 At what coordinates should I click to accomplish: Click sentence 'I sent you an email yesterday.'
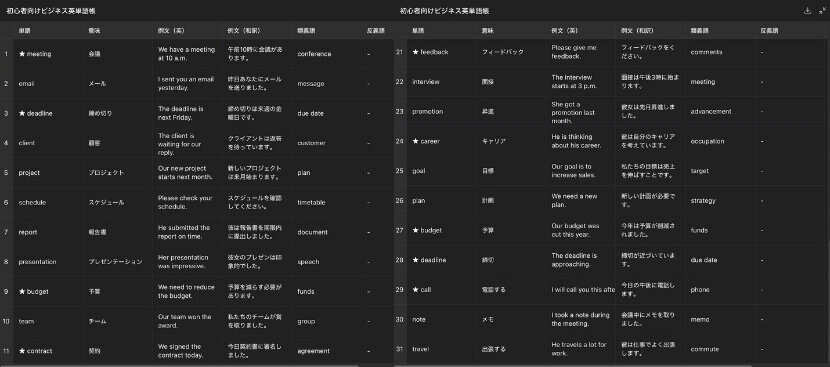[x=186, y=84]
